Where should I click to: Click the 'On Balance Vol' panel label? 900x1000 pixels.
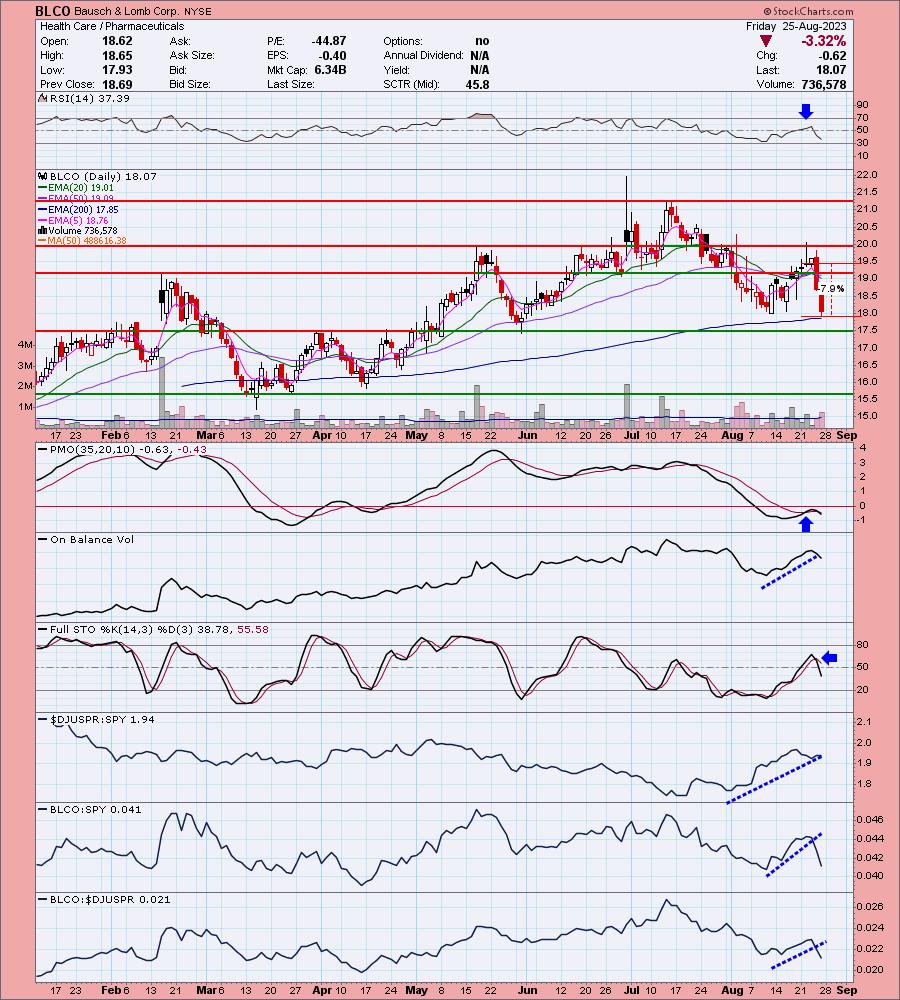[x=92, y=540]
